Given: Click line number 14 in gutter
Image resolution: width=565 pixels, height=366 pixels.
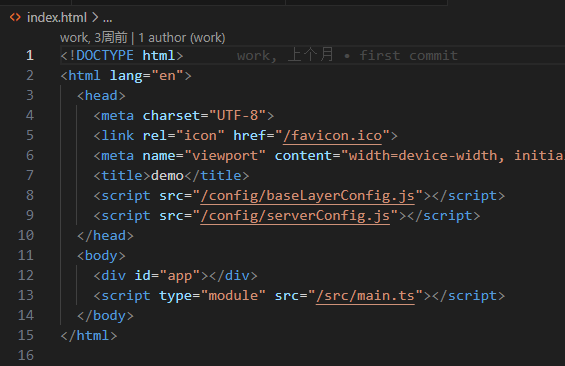Looking at the screenshot, I should pyautogui.click(x=26, y=316).
